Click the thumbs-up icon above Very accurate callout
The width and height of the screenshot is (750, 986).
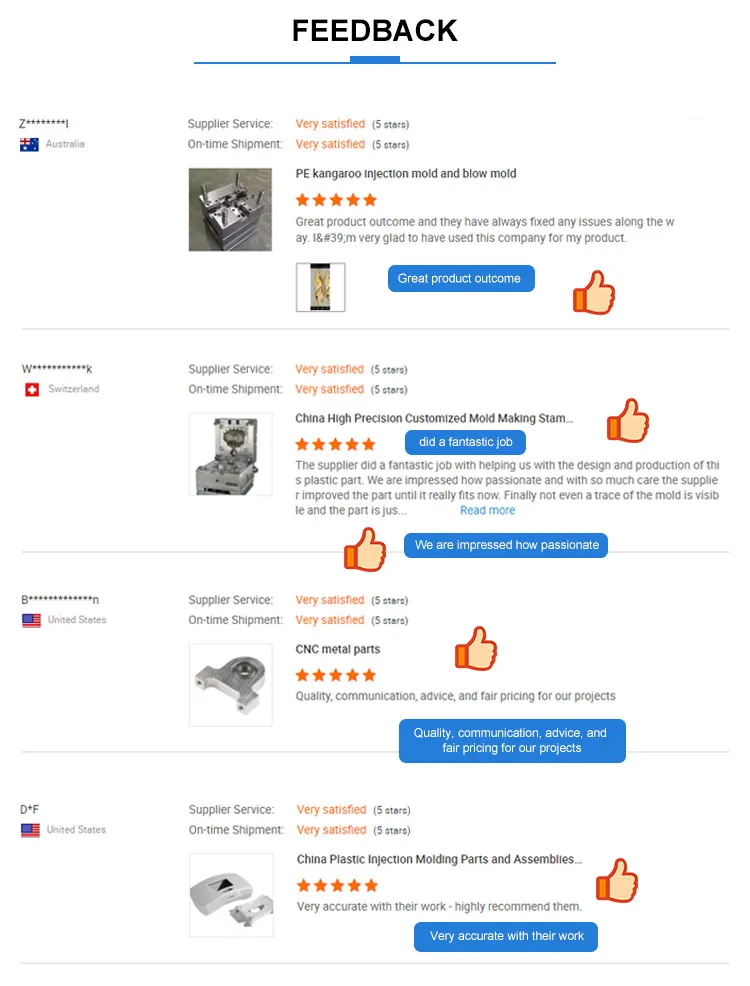[617, 881]
